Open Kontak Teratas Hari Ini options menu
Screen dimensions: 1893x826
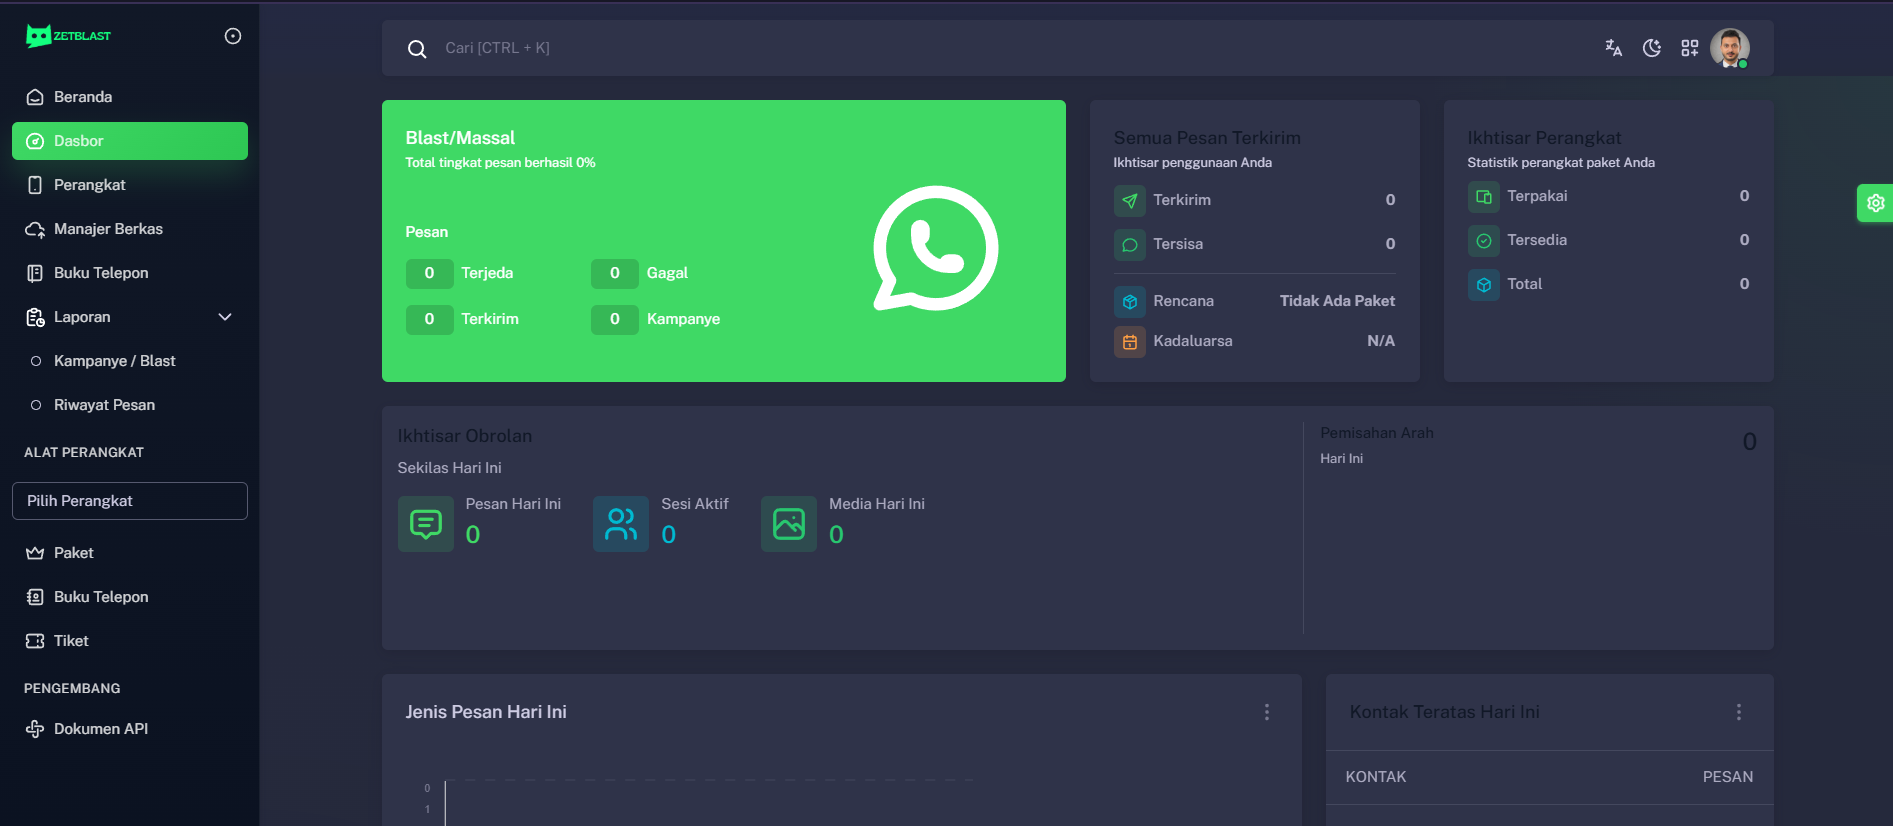pyautogui.click(x=1738, y=712)
